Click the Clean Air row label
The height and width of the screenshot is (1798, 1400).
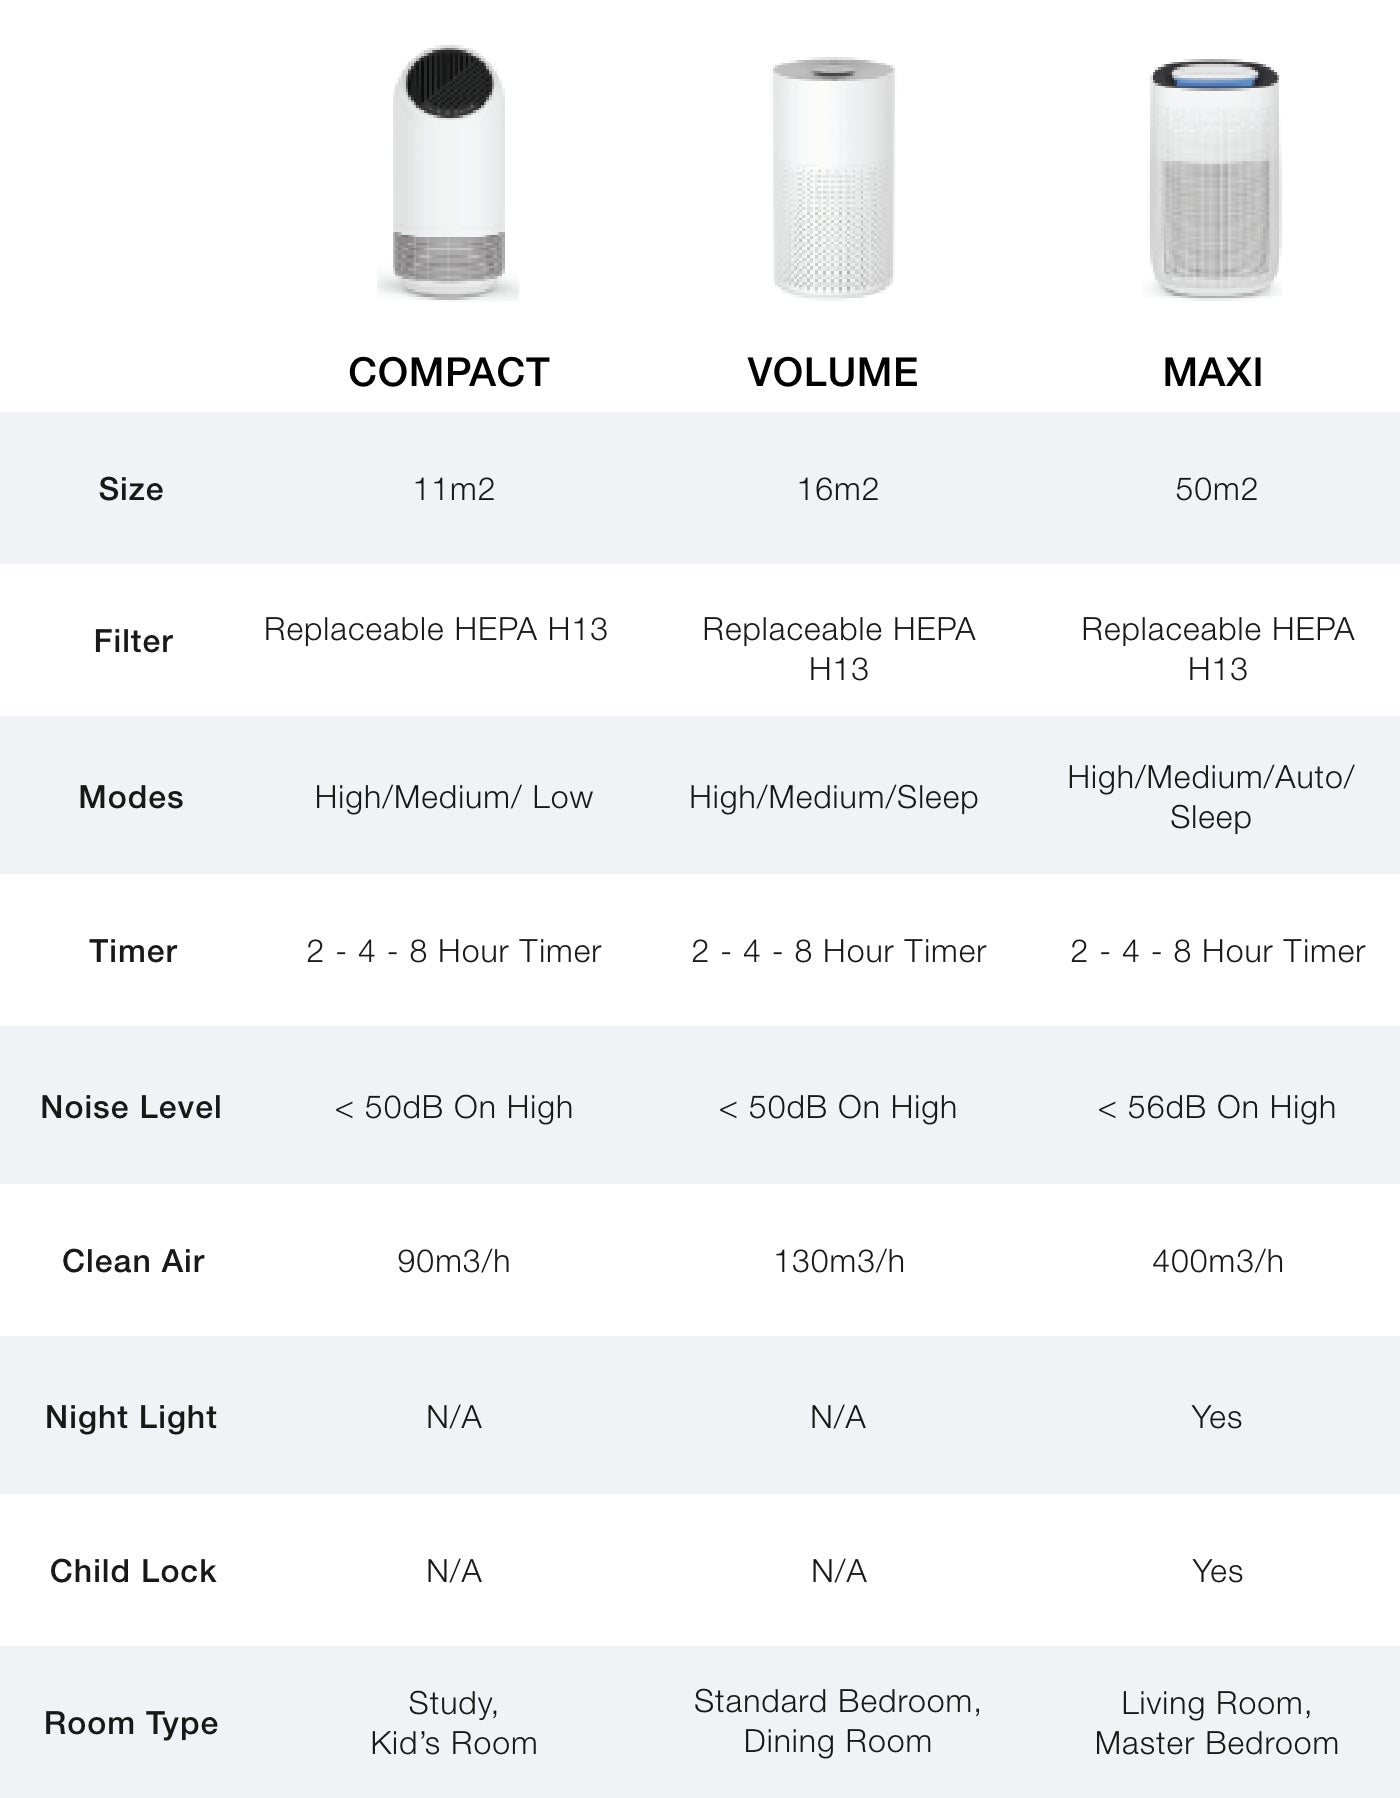(x=133, y=1261)
